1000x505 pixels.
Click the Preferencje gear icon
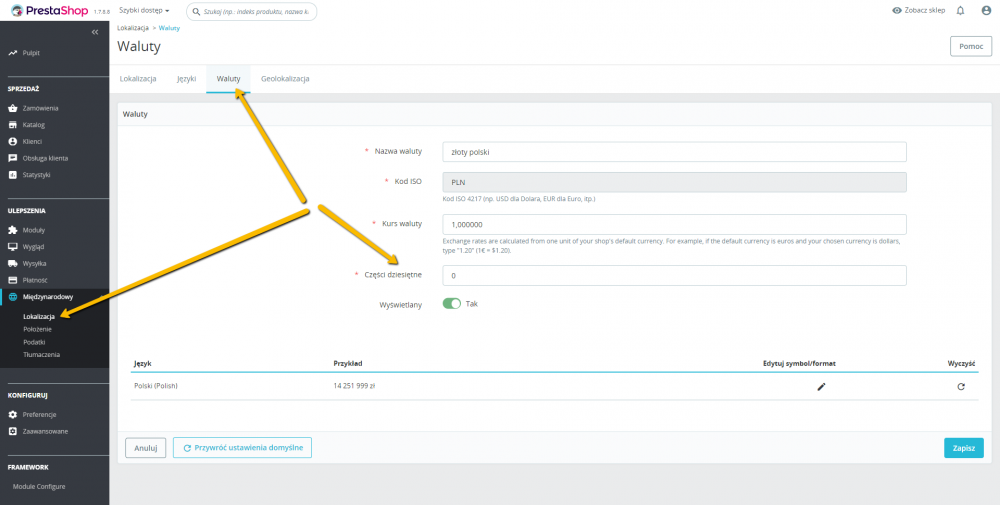[13, 414]
